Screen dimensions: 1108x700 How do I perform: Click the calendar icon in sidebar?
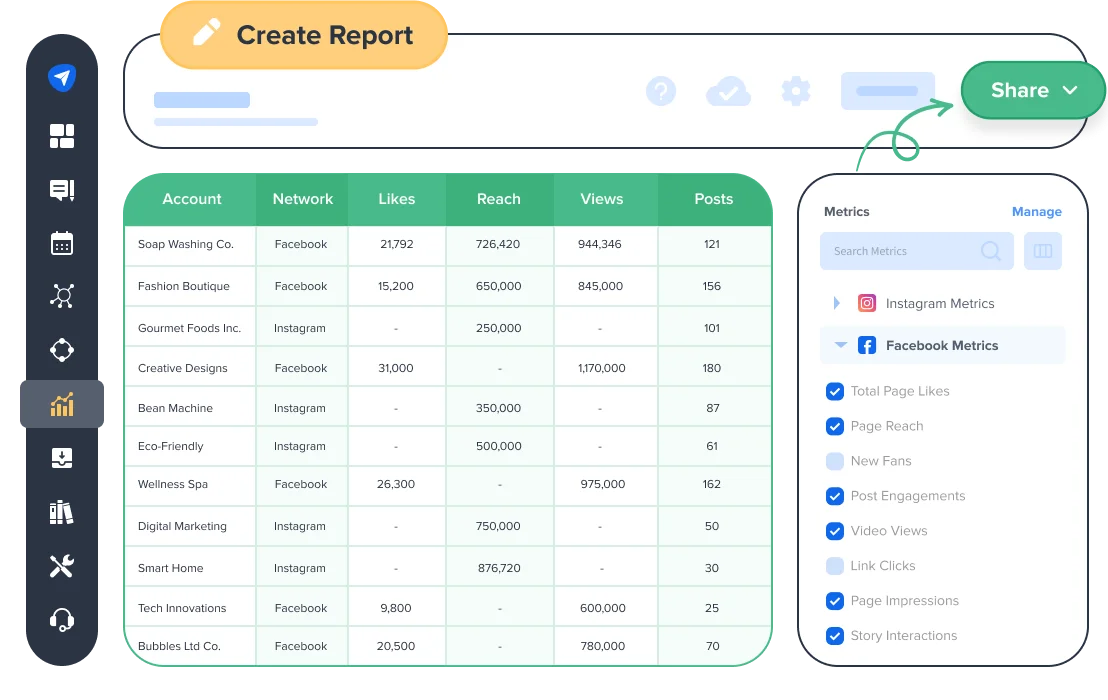[x=62, y=243]
